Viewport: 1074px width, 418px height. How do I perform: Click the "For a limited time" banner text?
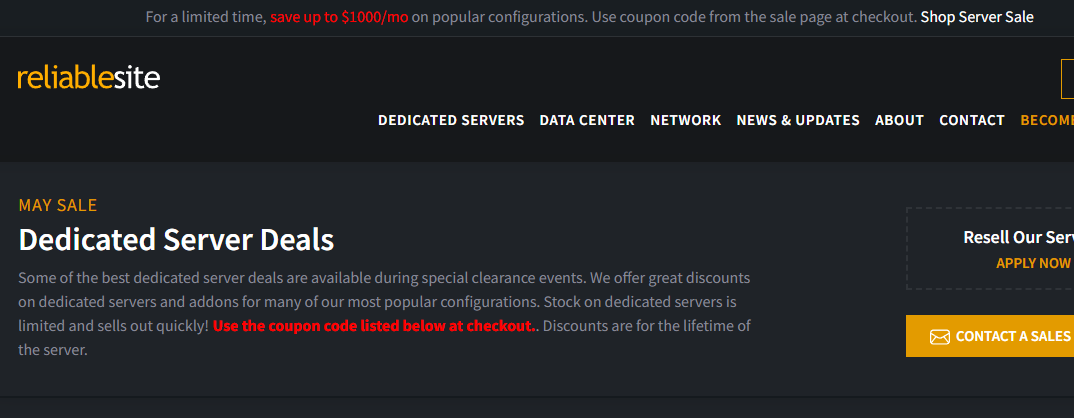(x=205, y=17)
